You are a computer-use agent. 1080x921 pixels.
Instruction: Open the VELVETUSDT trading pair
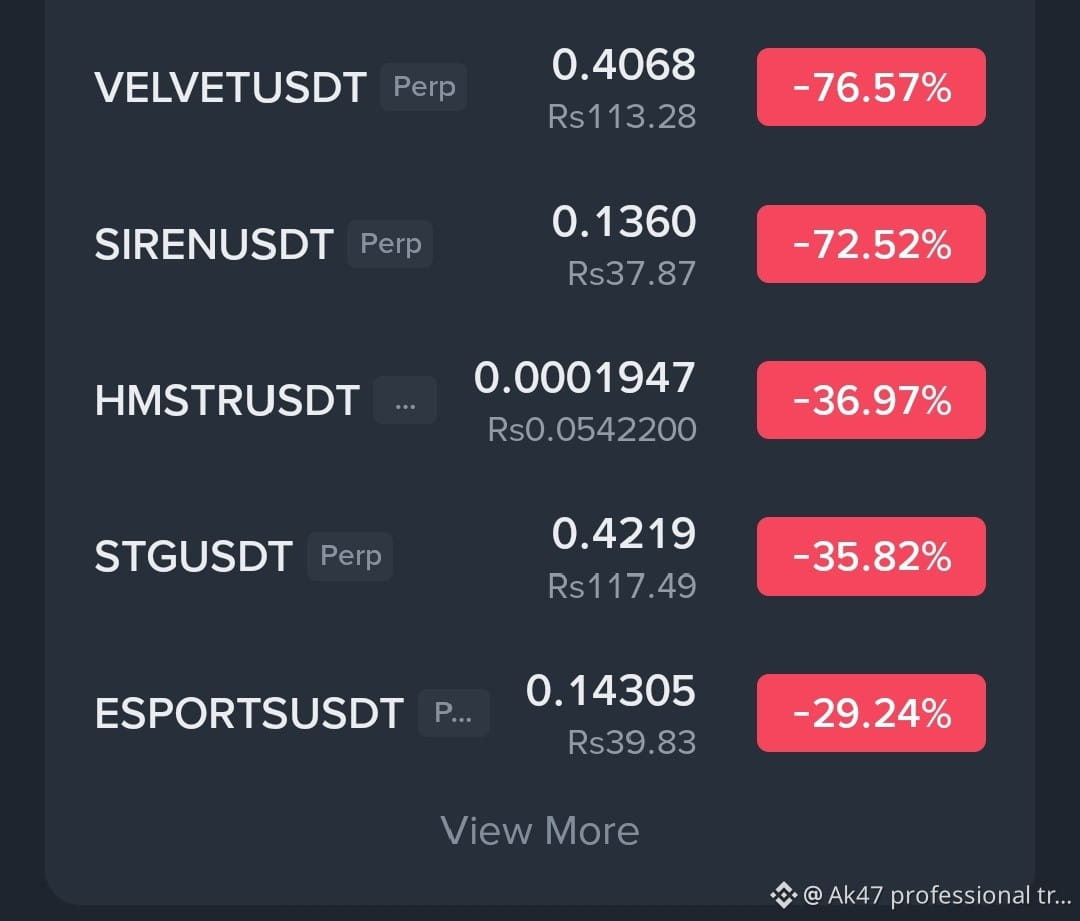coord(230,87)
